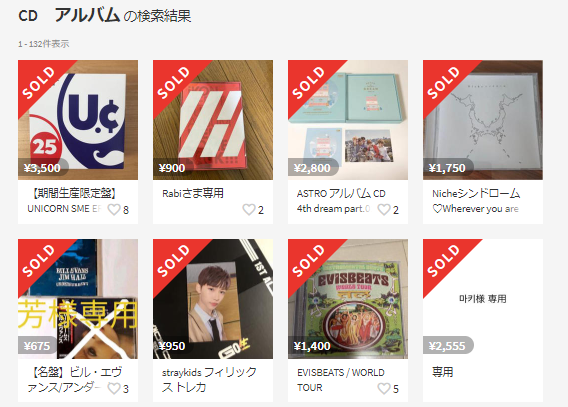Open the Nicheシンドローム CD image
This screenshot has height=407, width=568.
point(483,120)
